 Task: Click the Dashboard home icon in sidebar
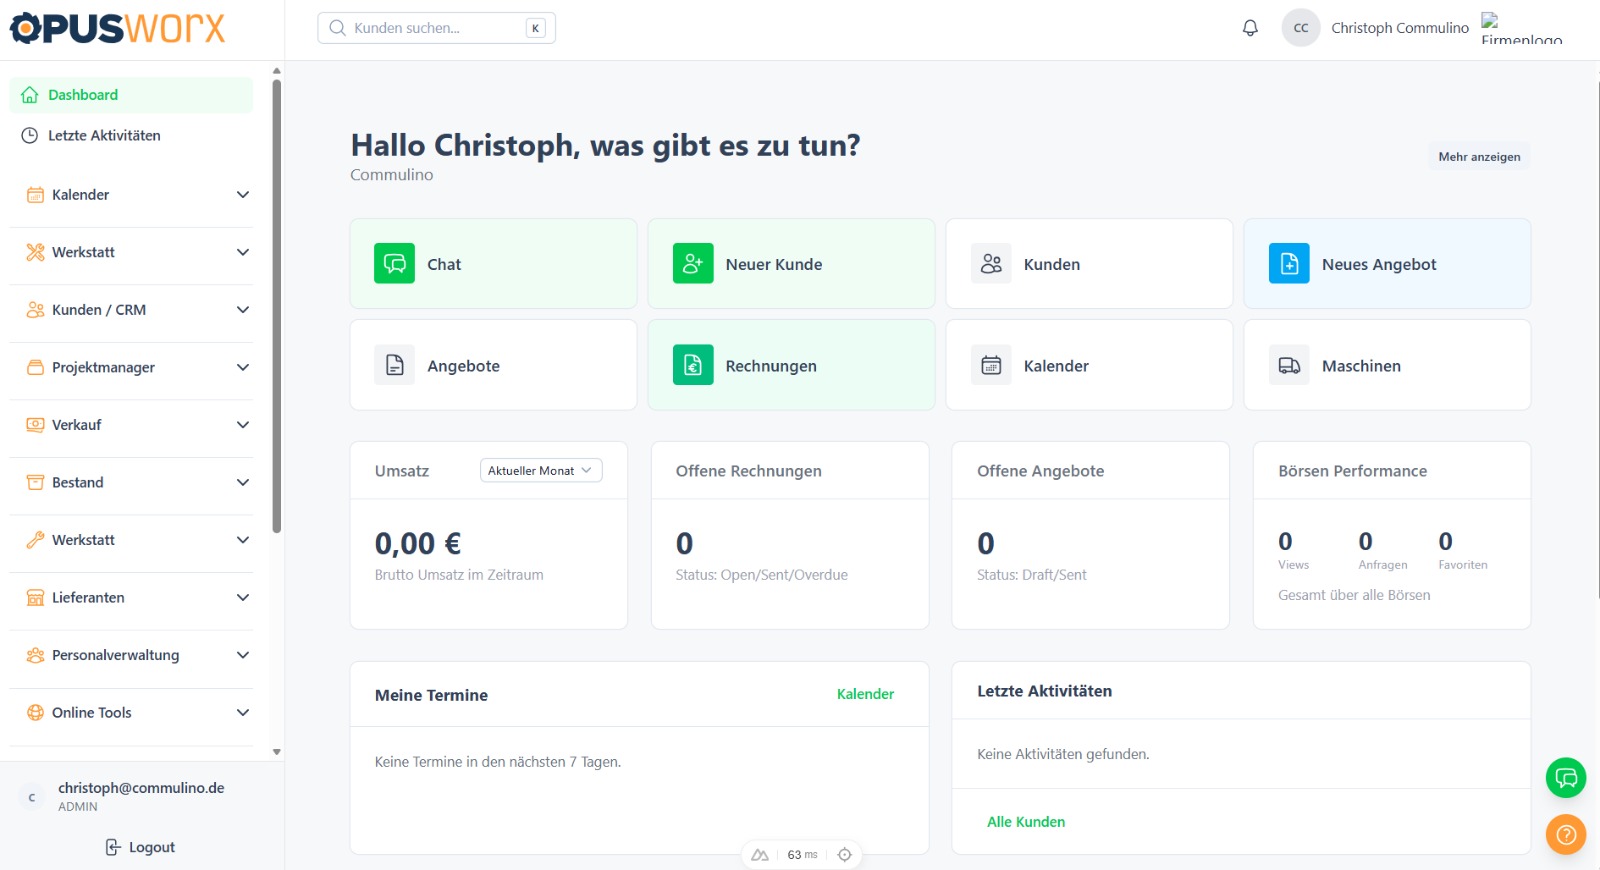pos(30,95)
